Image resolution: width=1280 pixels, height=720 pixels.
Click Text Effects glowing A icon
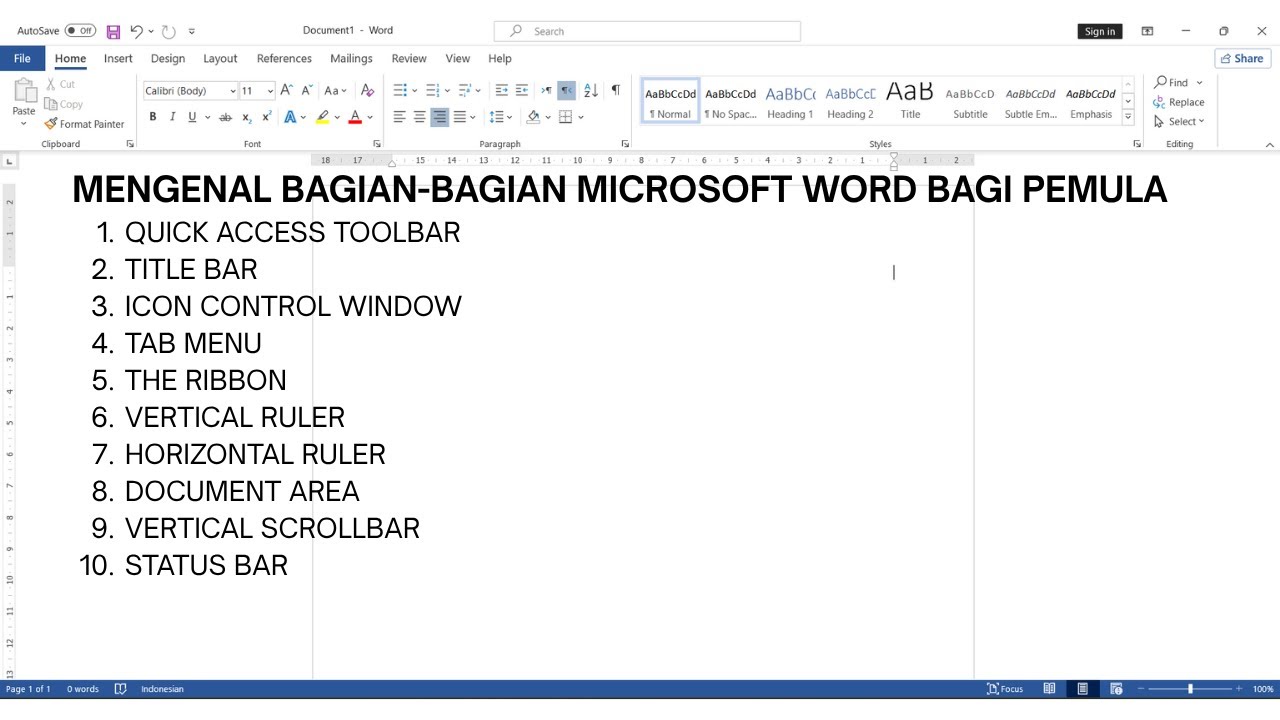click(290, 117)
